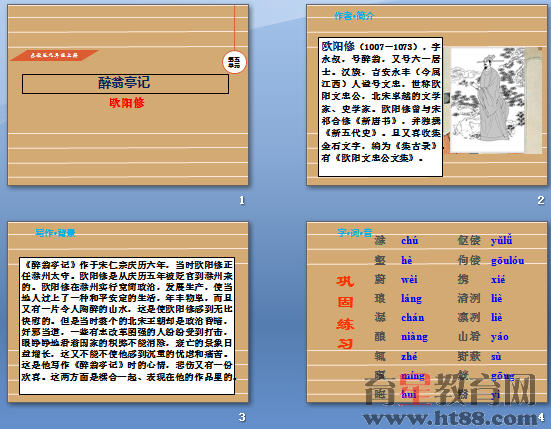Select slide 4 thumbnail about 字词音
Viewport: 551px width, 429px height.
427,312
